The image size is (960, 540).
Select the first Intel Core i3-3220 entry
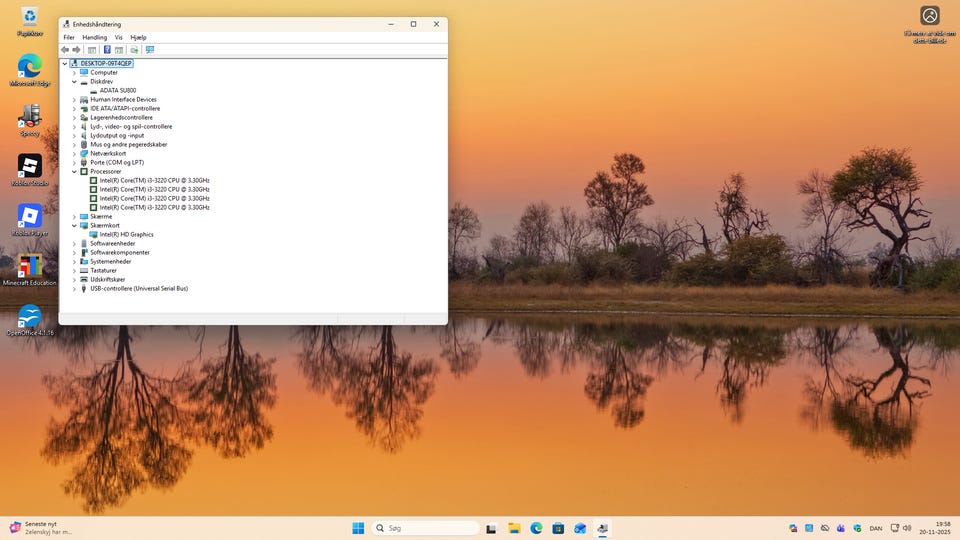pyautogui.click(x=154, y=181)
